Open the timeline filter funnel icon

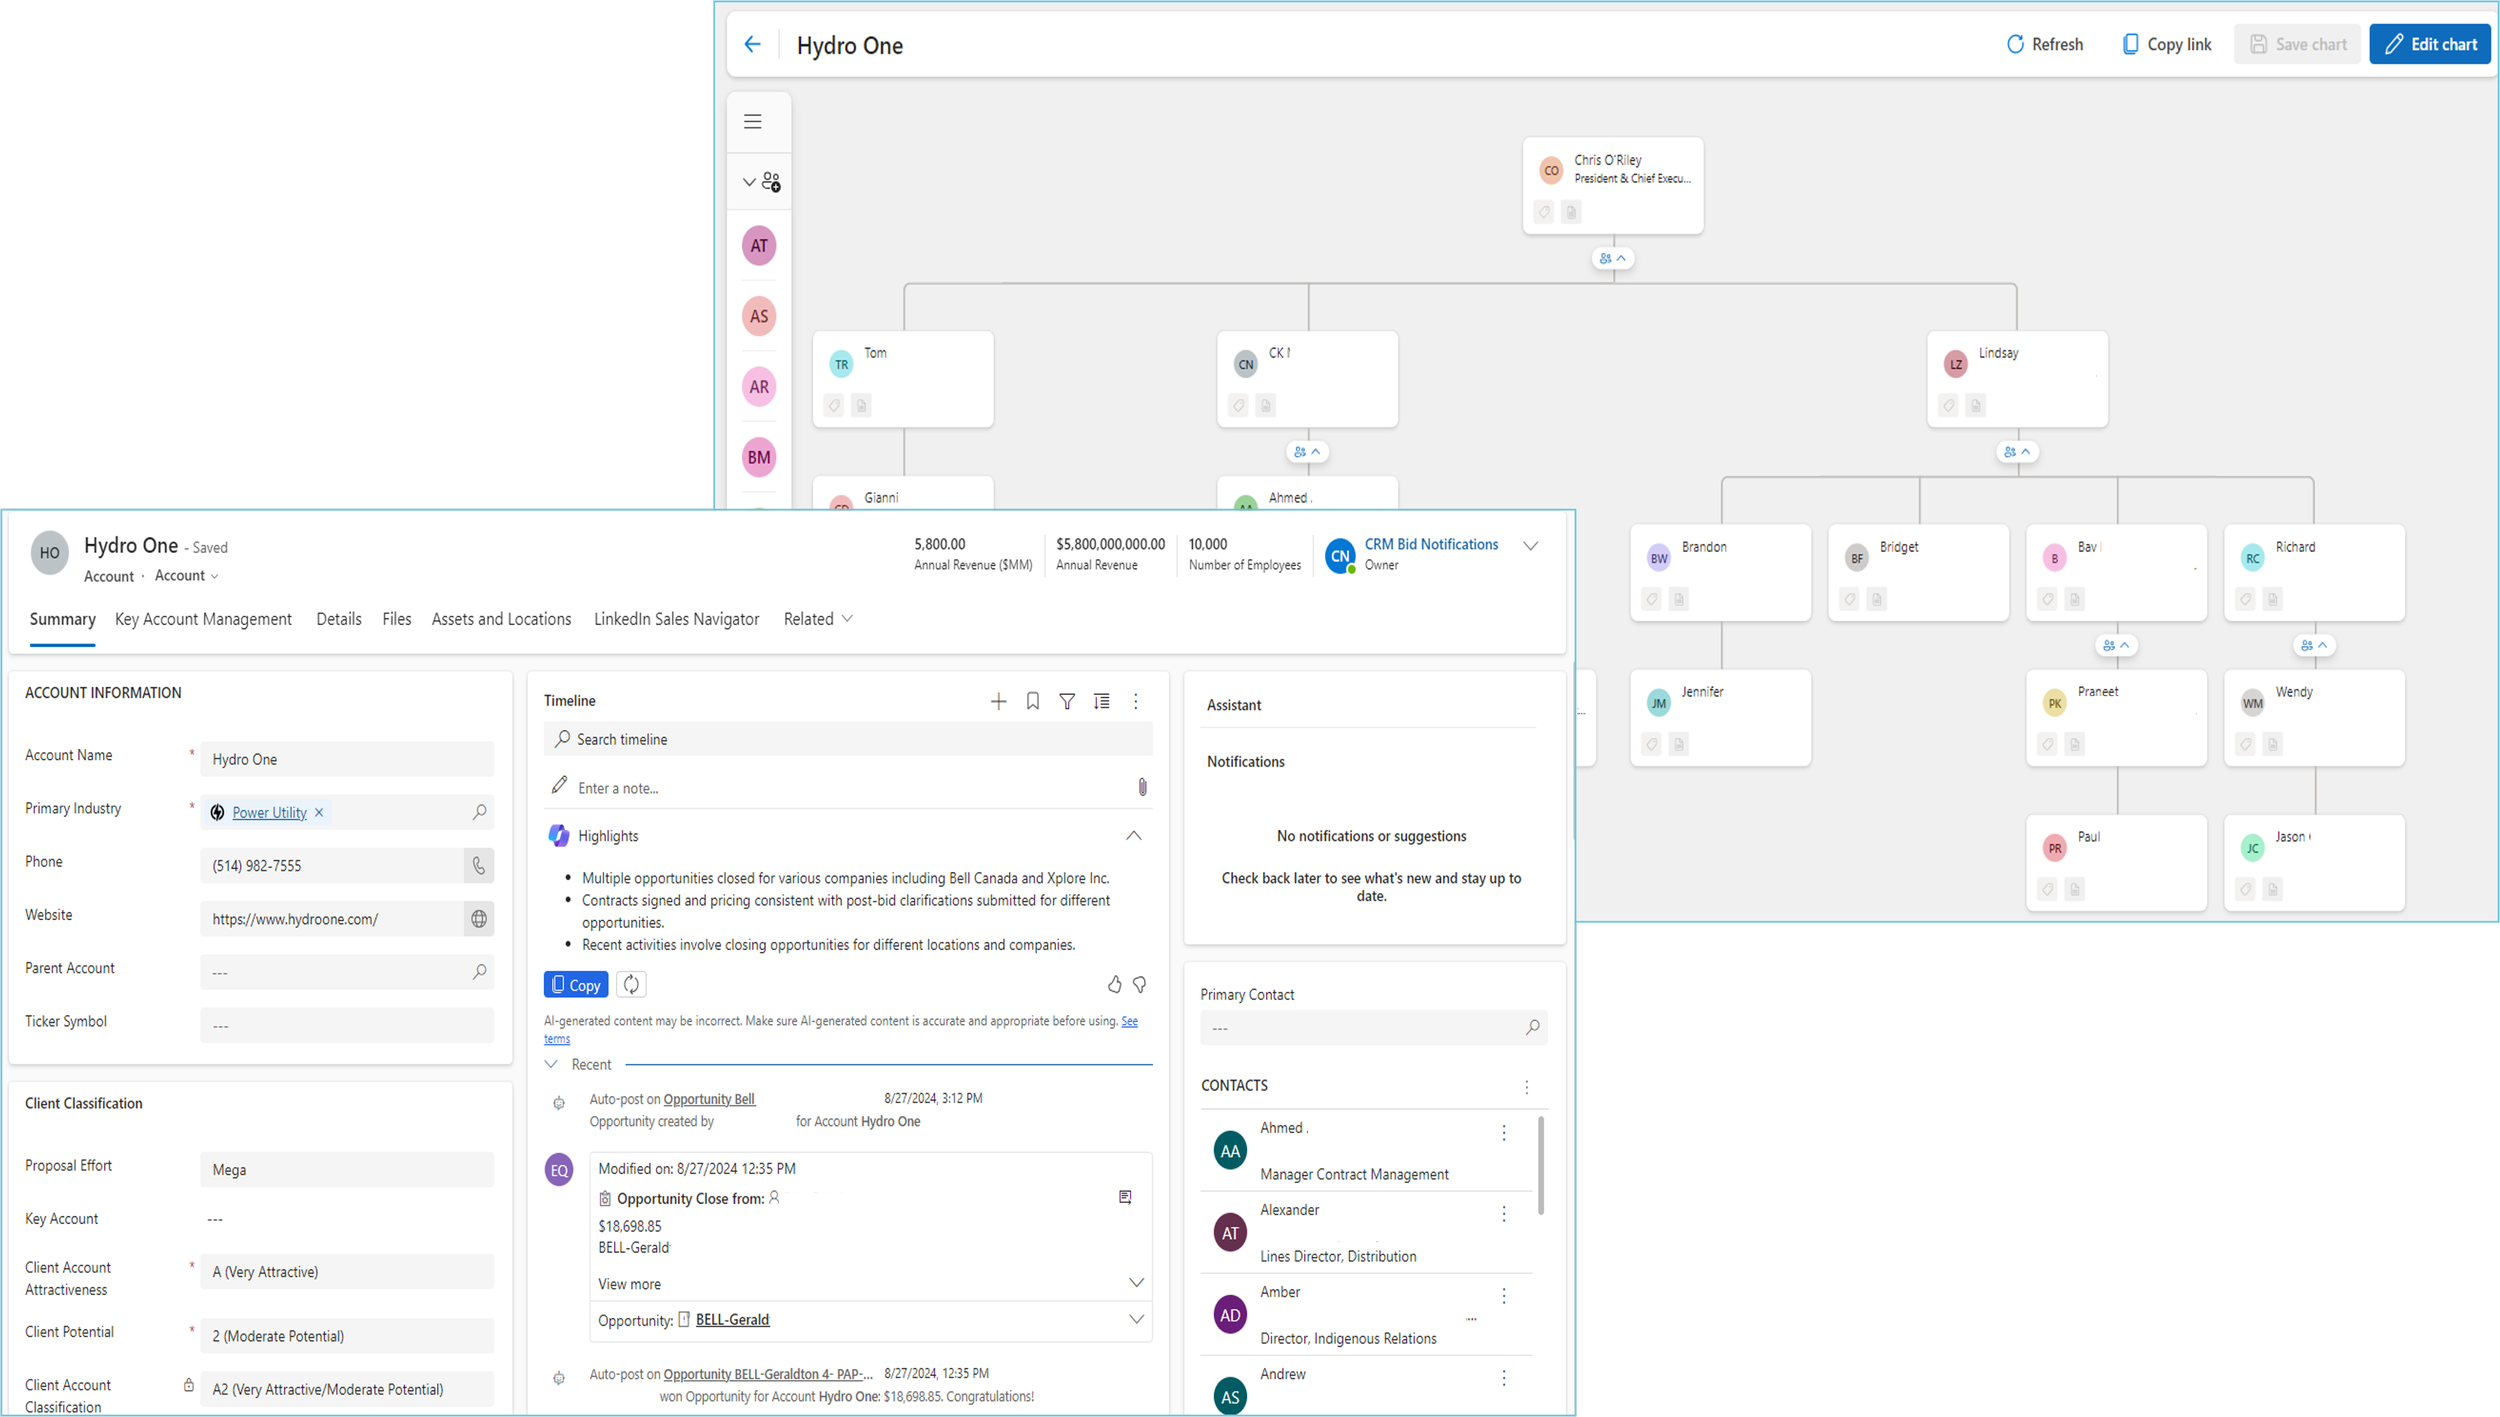pyautogui.click(x=1067, y=702)
